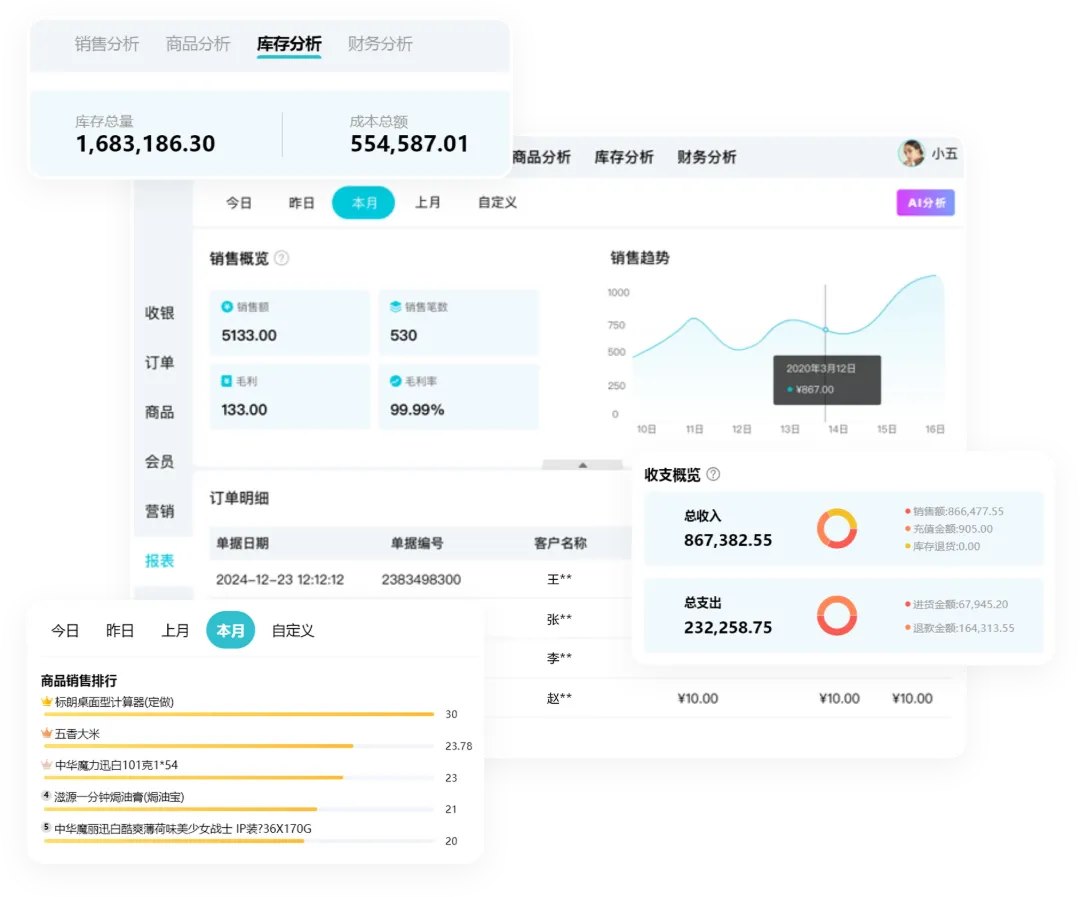Open 订单 in the sidebar

[x=159, y=362]
